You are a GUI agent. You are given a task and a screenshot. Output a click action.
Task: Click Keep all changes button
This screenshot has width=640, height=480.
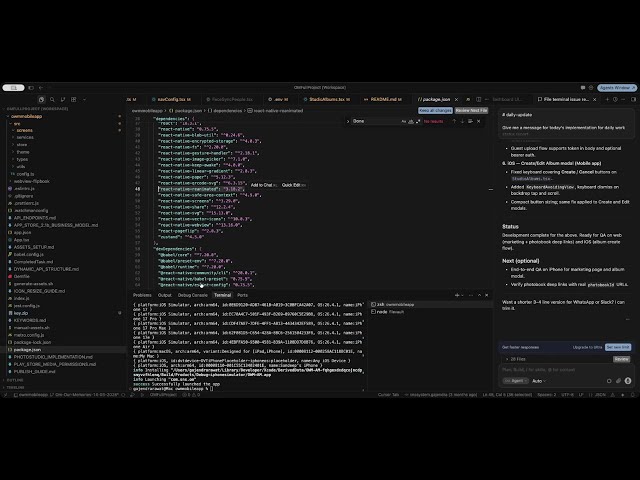pyautogui.click(x=435, y=110)
